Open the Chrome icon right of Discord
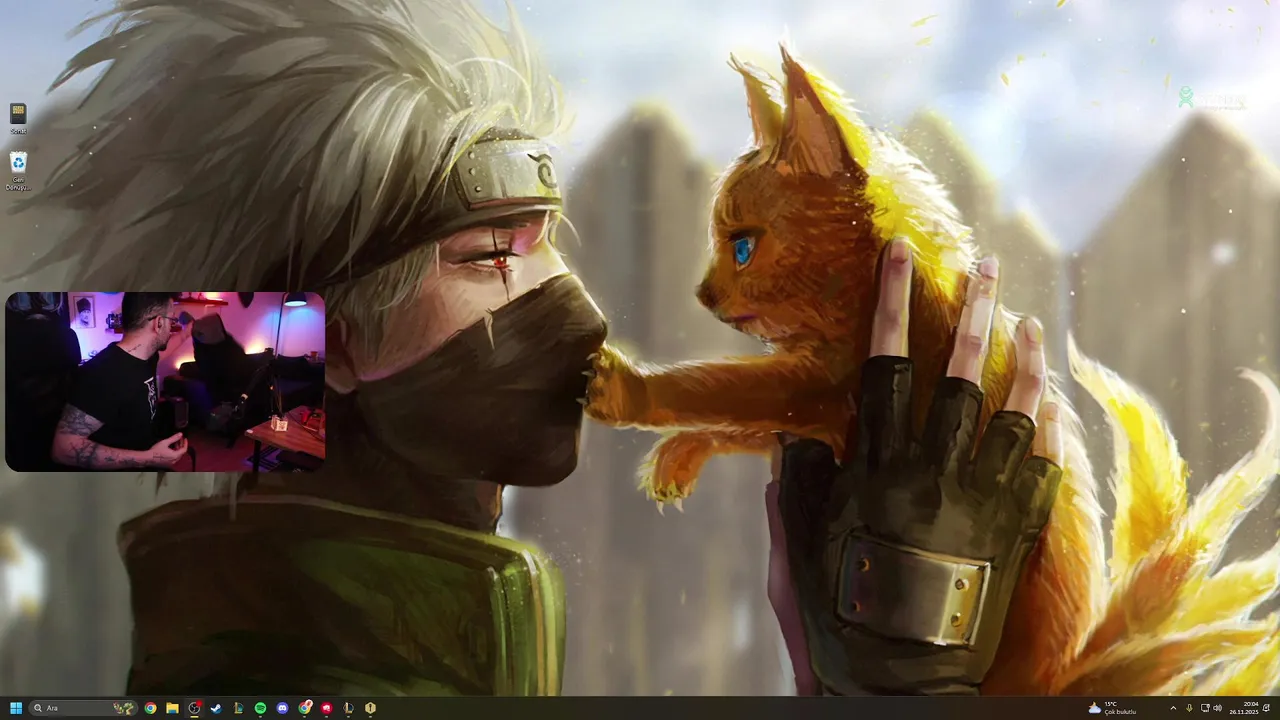This screenshot has height=720, width=1280. point(304,708)
